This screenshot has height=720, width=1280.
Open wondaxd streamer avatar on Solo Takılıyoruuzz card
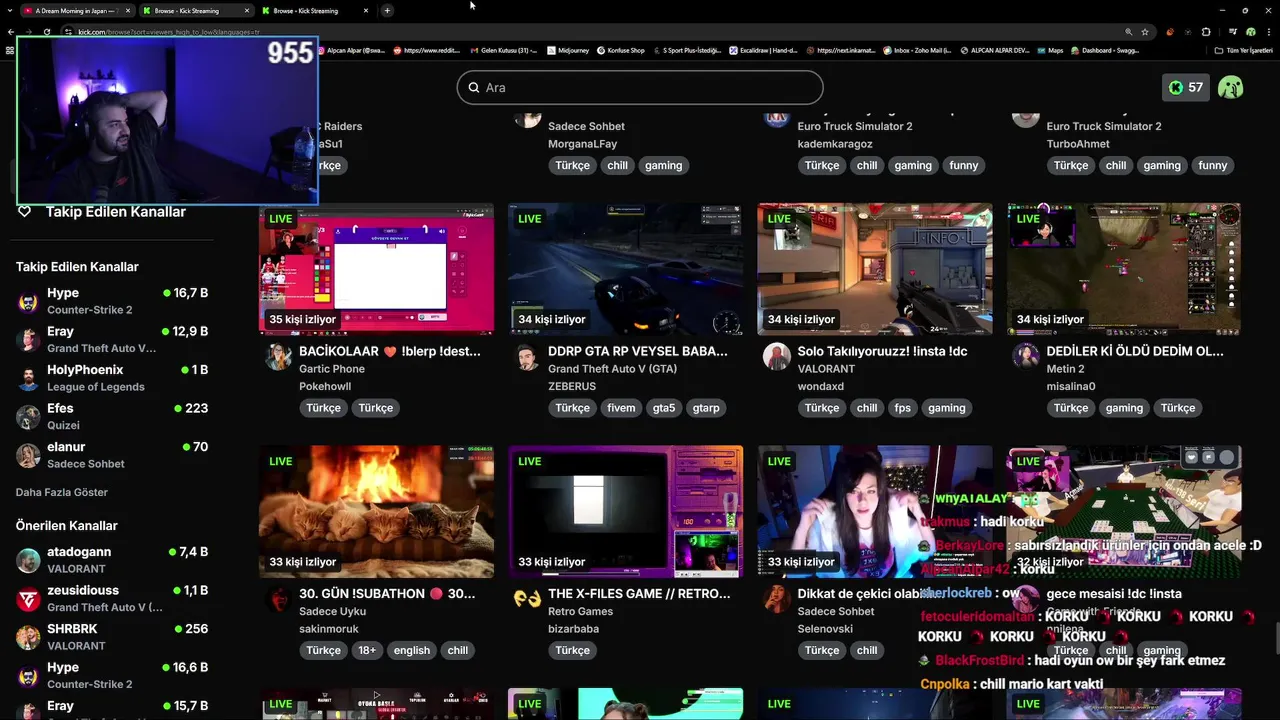click(776, 357)
